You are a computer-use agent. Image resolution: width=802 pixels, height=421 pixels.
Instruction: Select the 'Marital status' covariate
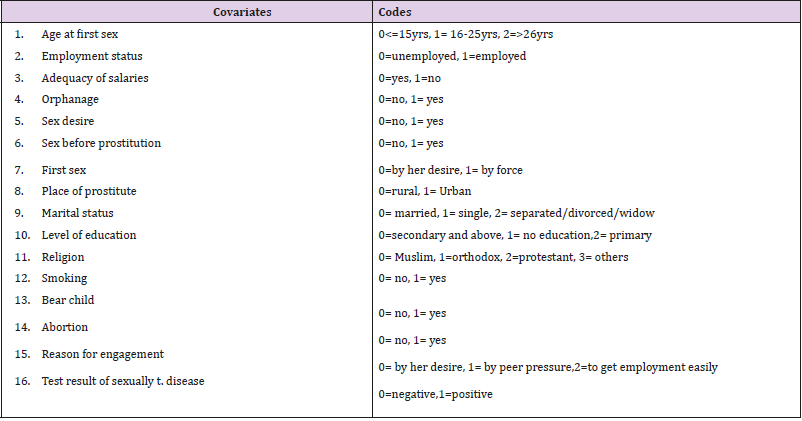pos(78,213)
